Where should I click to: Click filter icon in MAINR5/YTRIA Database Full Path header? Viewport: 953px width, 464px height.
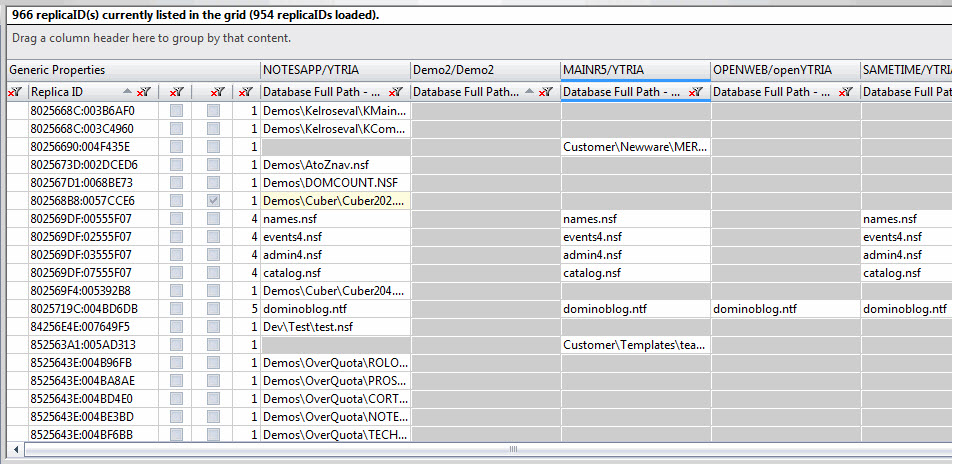tap(695, 92)
